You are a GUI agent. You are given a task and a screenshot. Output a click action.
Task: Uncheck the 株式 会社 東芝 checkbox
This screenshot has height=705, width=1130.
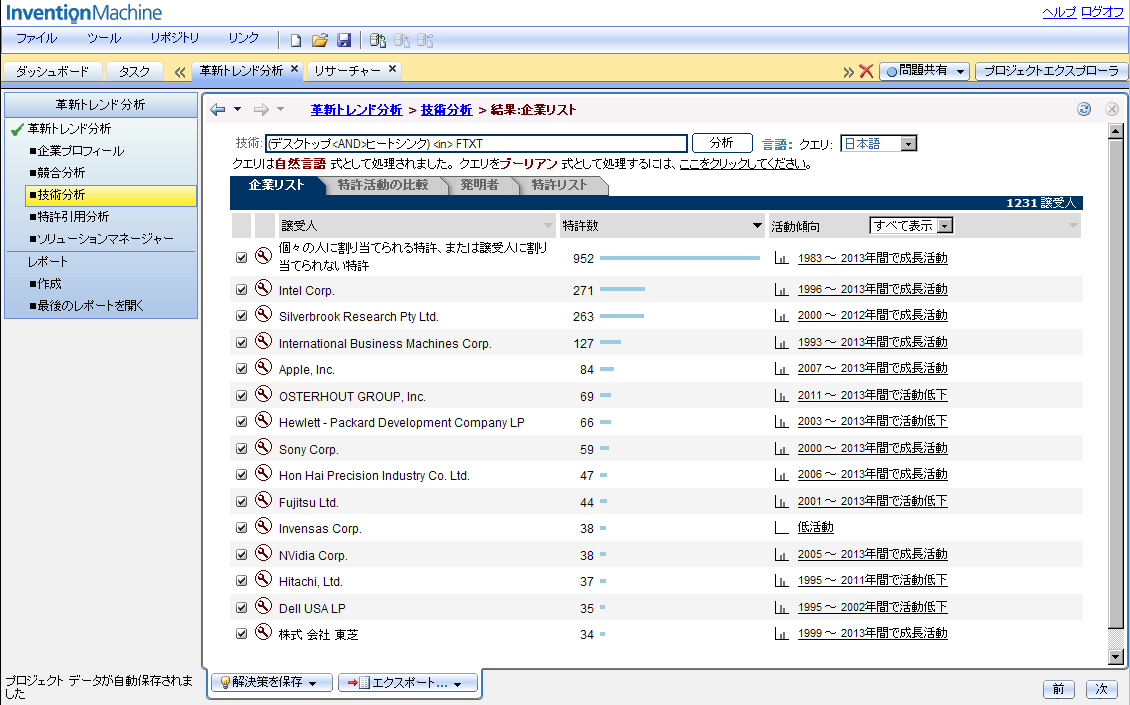(241, 634)
